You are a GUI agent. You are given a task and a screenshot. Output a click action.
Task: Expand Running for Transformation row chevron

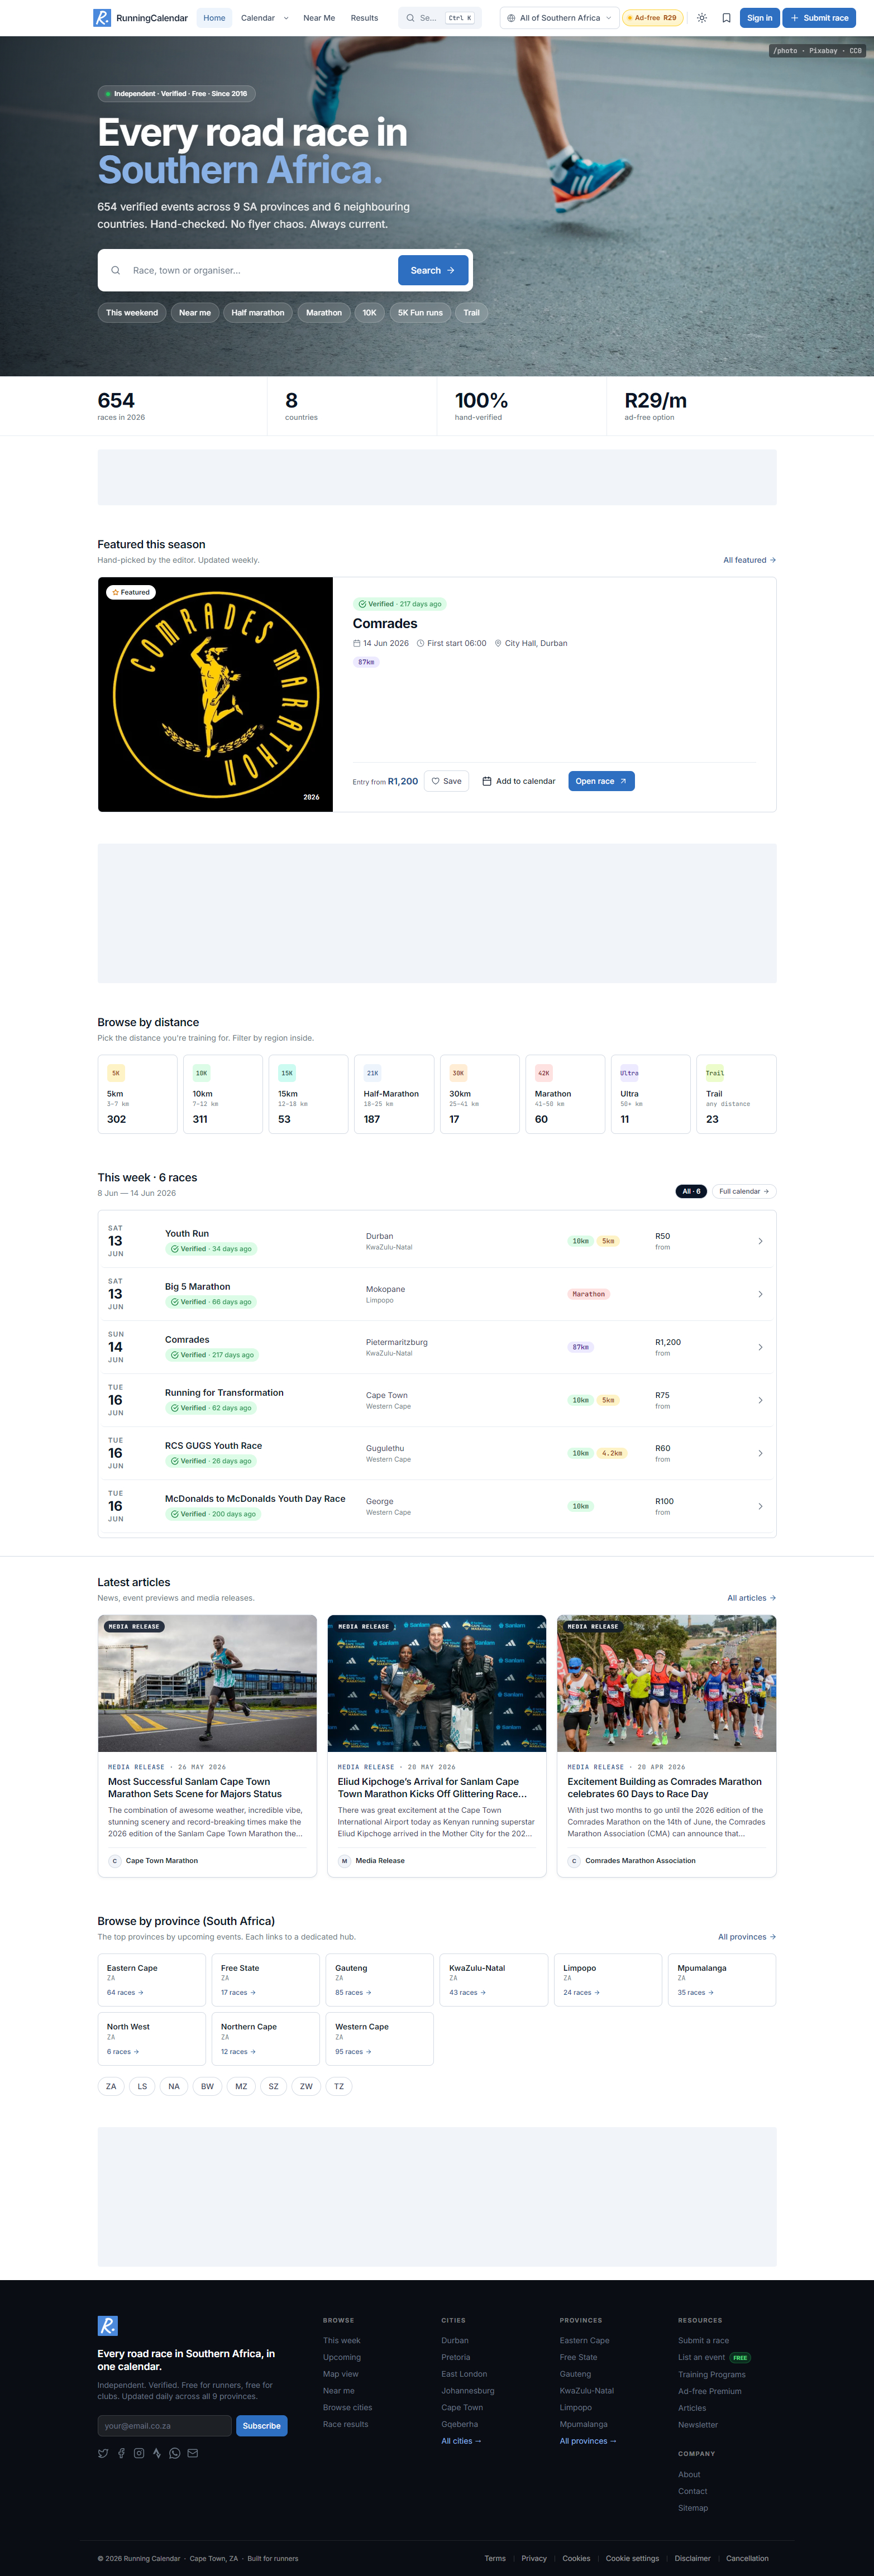click(760, 1400)
